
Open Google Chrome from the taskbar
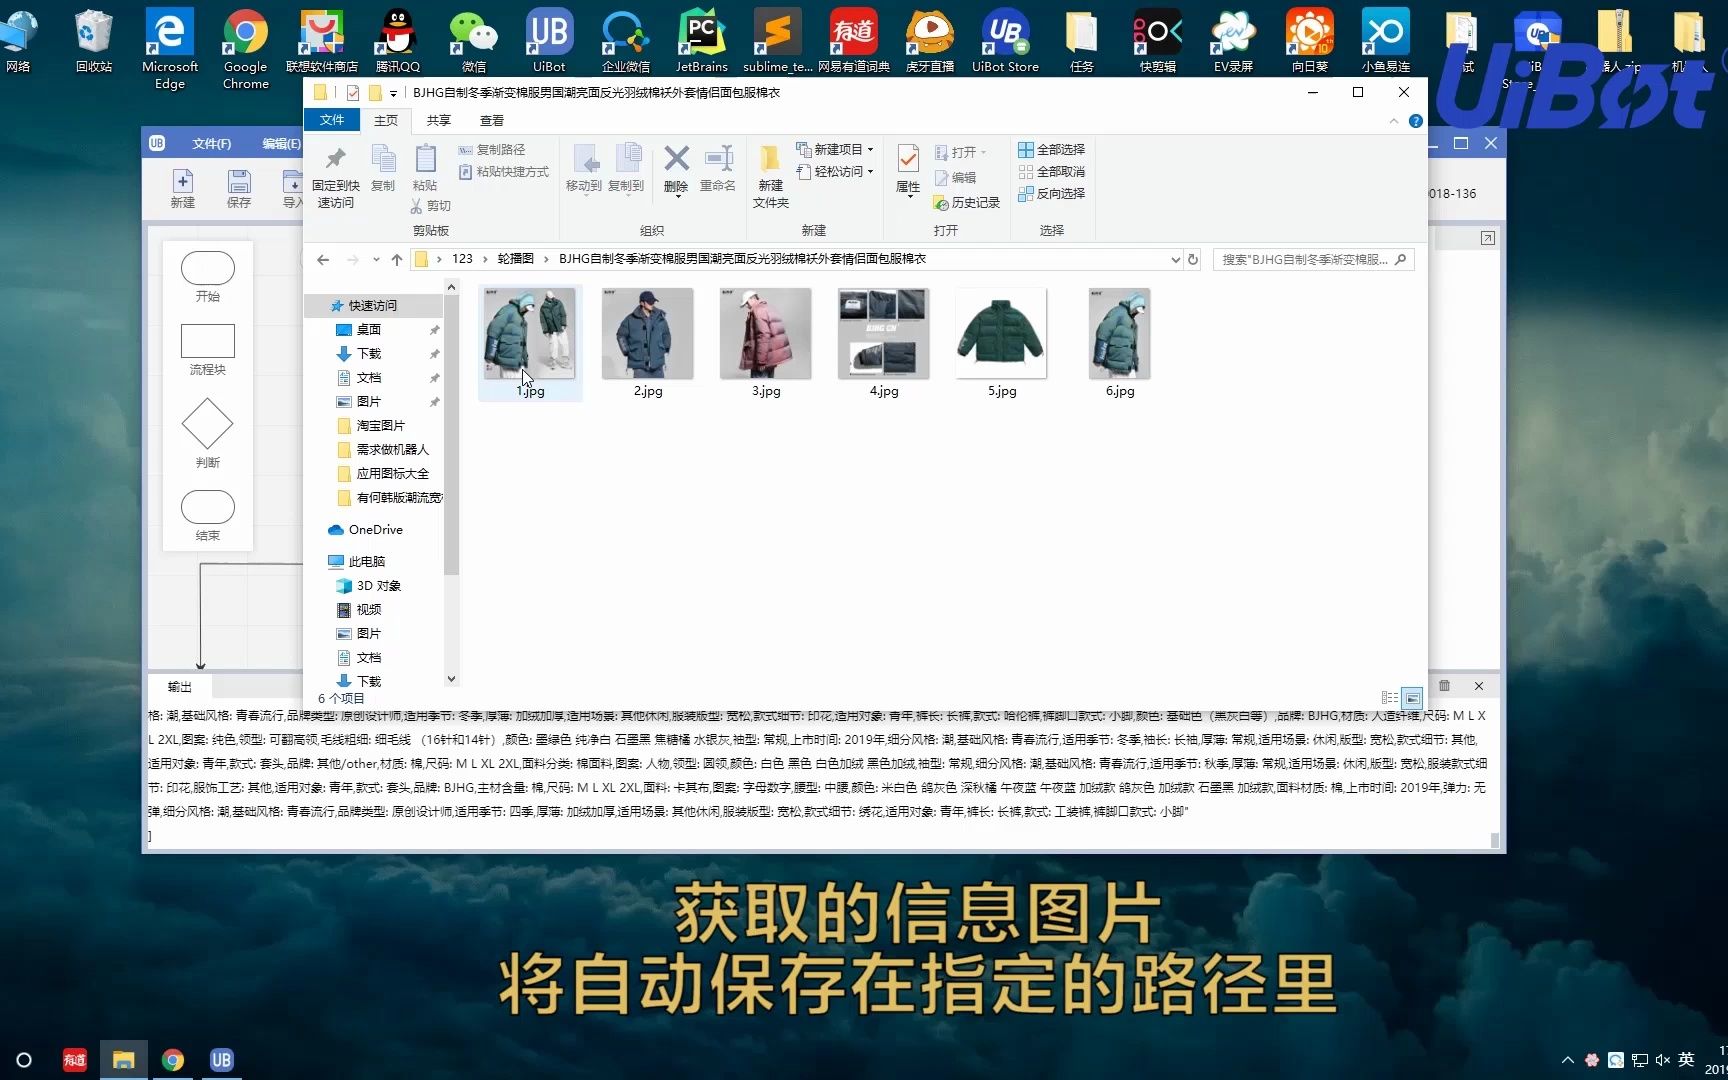[x=173, y=1059]
